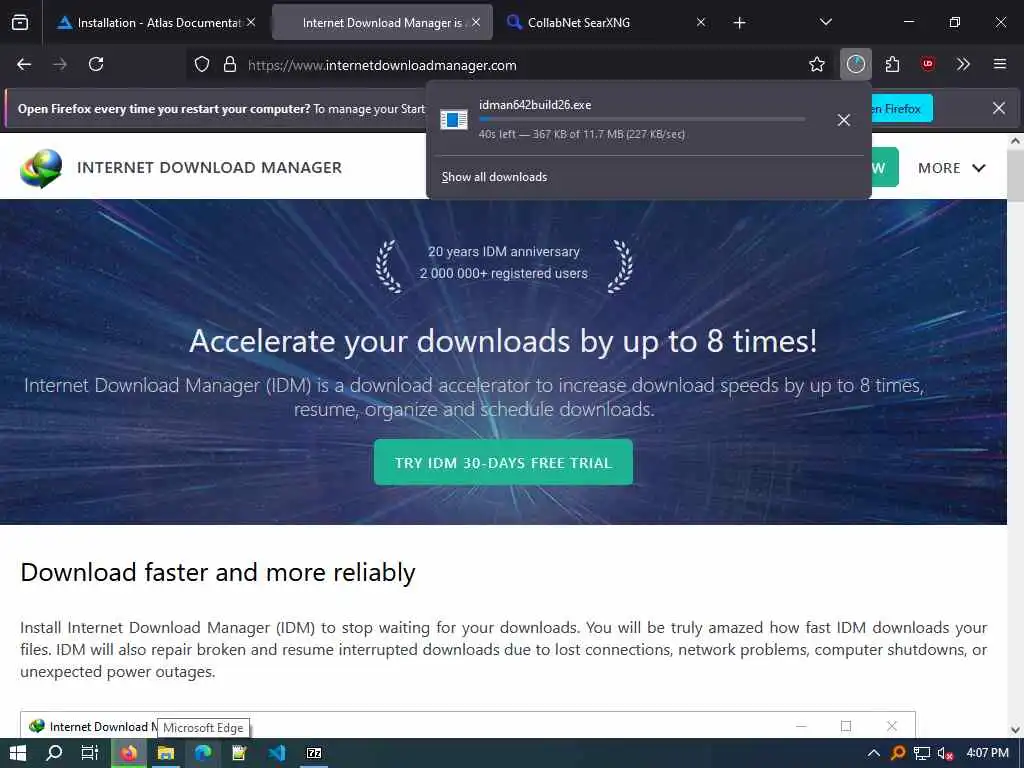
Task: Click the IDM globe logo
Action: pyautogui.click(x=41, y=168)
